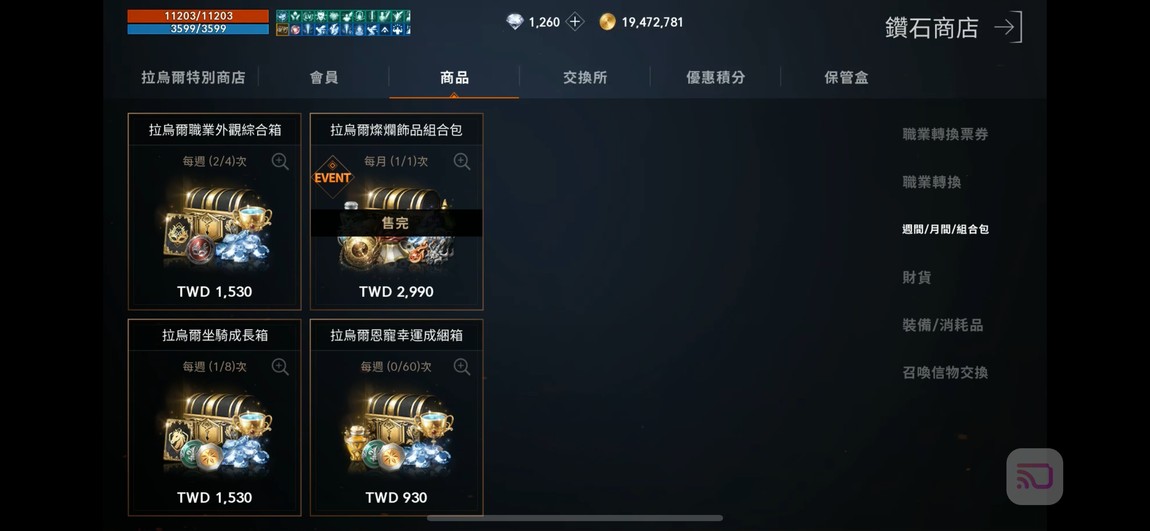Open magnifier on 拉烏爾燦爛飾品組合包

click(461, 161)
